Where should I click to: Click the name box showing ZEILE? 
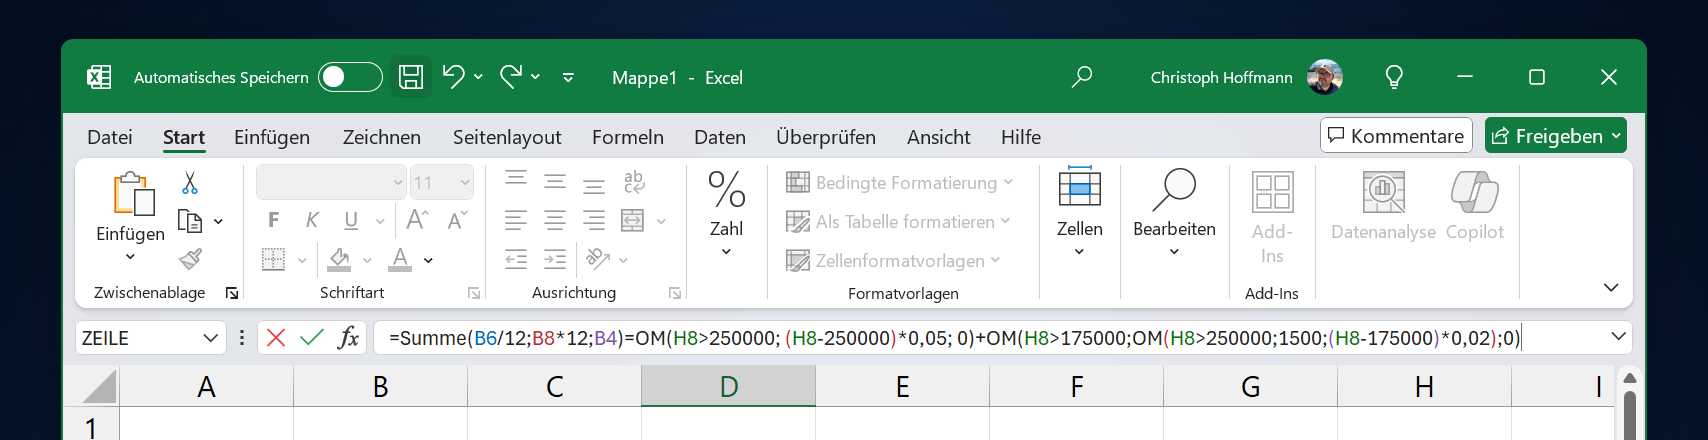coord(150,338)
